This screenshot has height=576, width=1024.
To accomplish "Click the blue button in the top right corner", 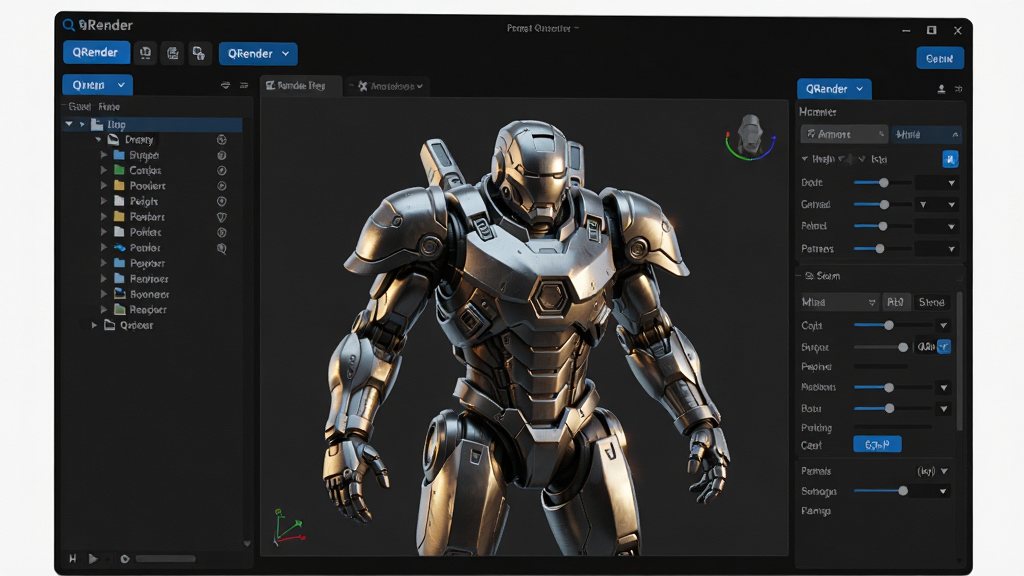I will tap(940, 58).
